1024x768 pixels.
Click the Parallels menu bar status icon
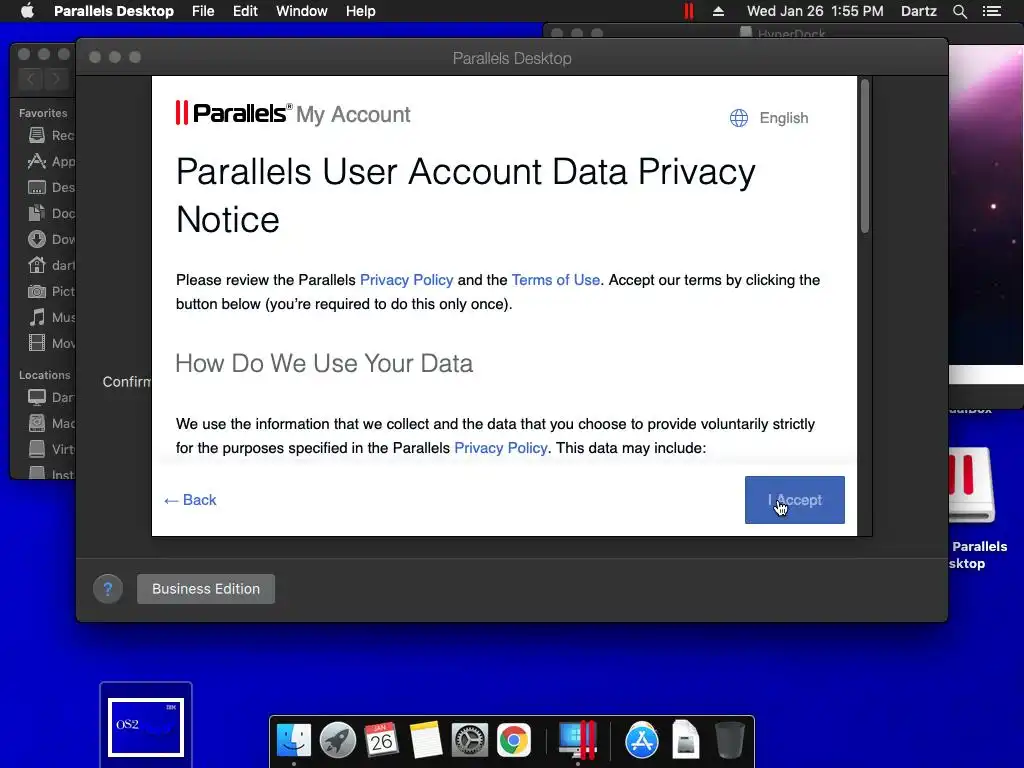[x=688, y=11]
